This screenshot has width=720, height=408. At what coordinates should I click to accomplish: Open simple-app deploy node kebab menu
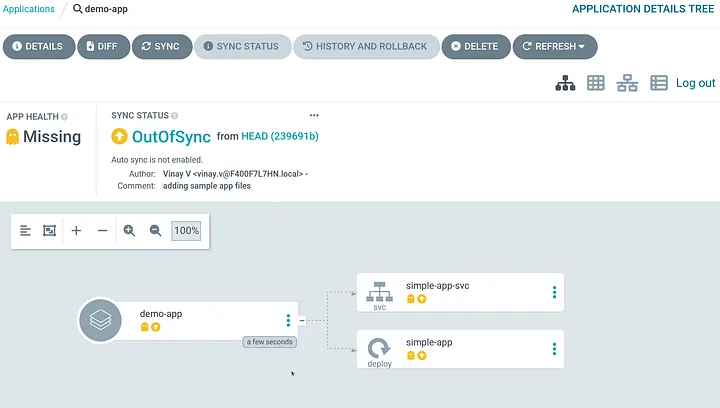coord(554,349)
